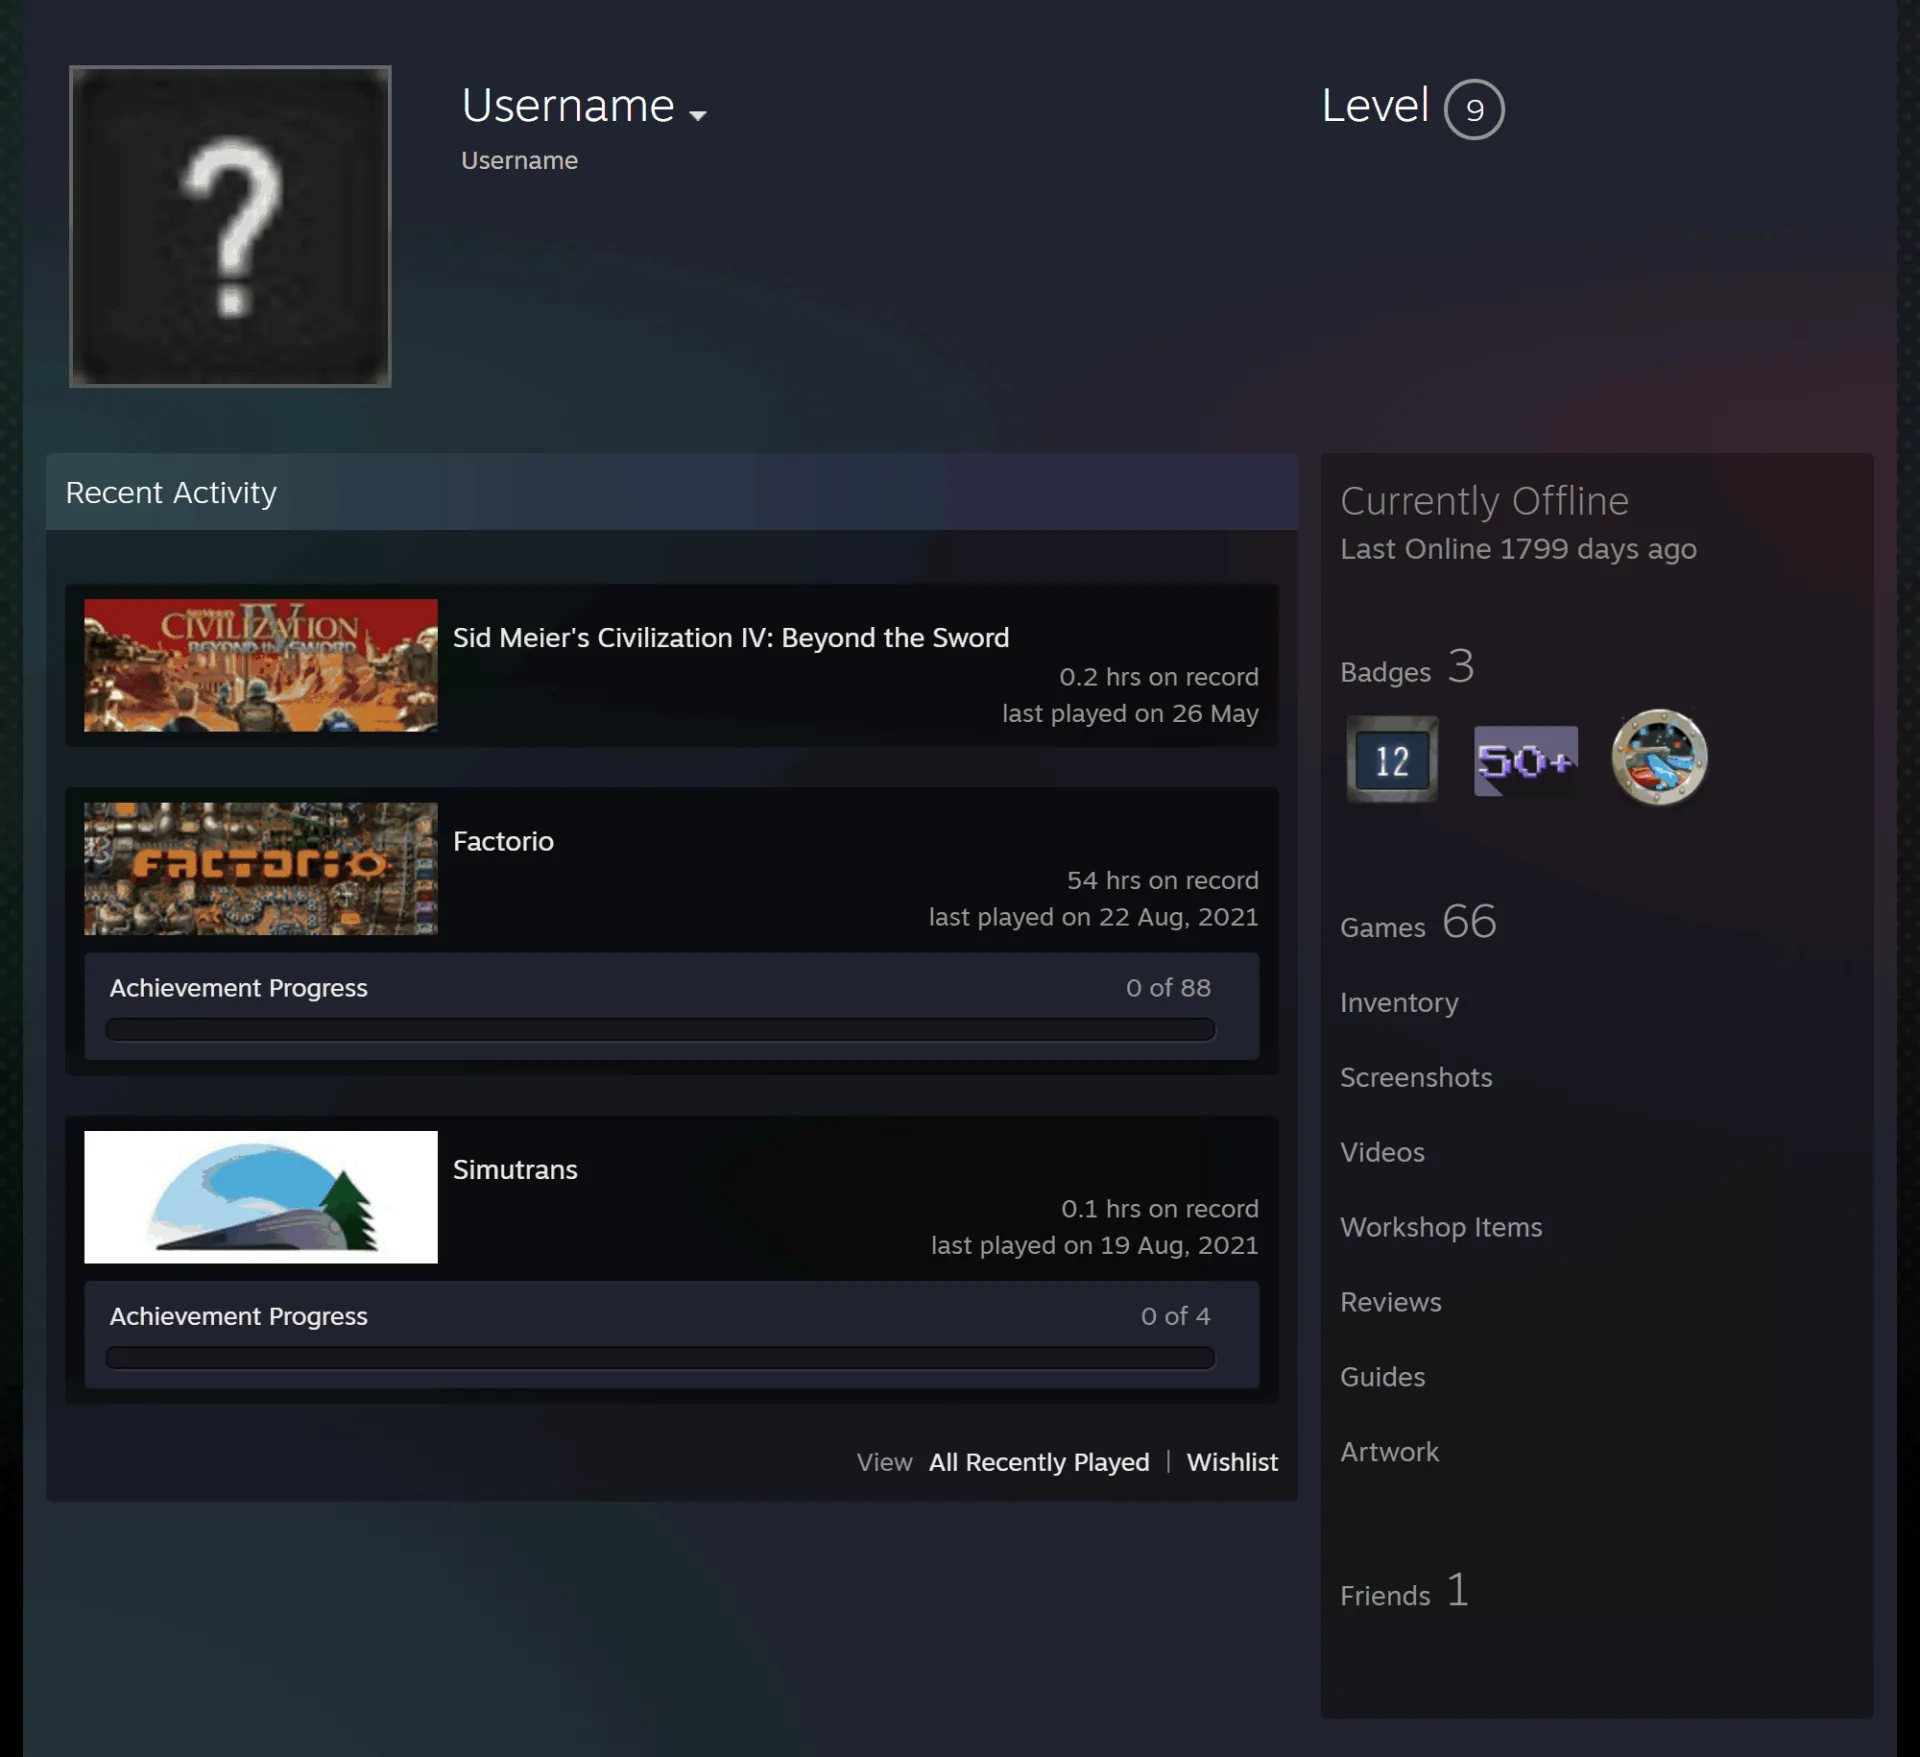Screen dimensions: 1920x1757
Task: Click the '54 hrs on record' text
Action: click(1162, 880)
